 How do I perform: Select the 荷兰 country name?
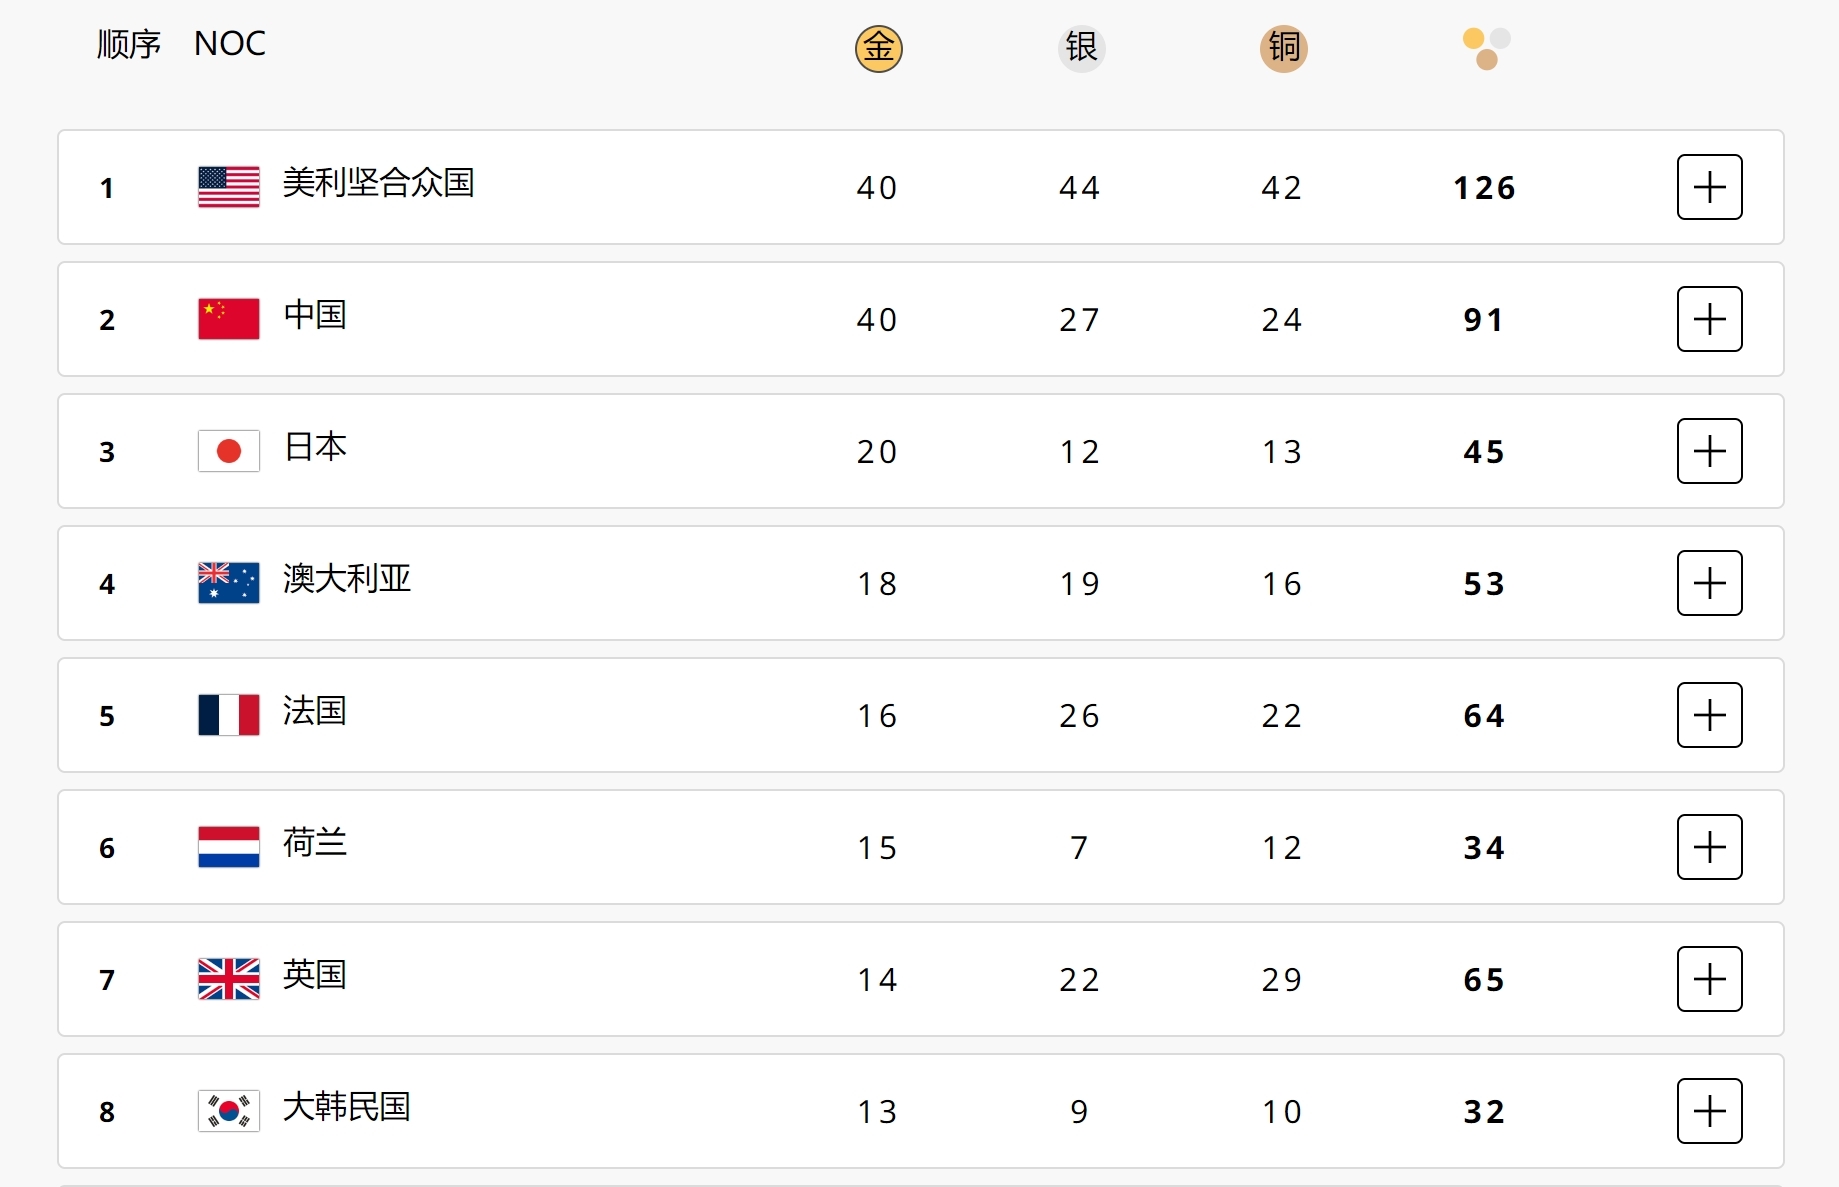[314, 843]
